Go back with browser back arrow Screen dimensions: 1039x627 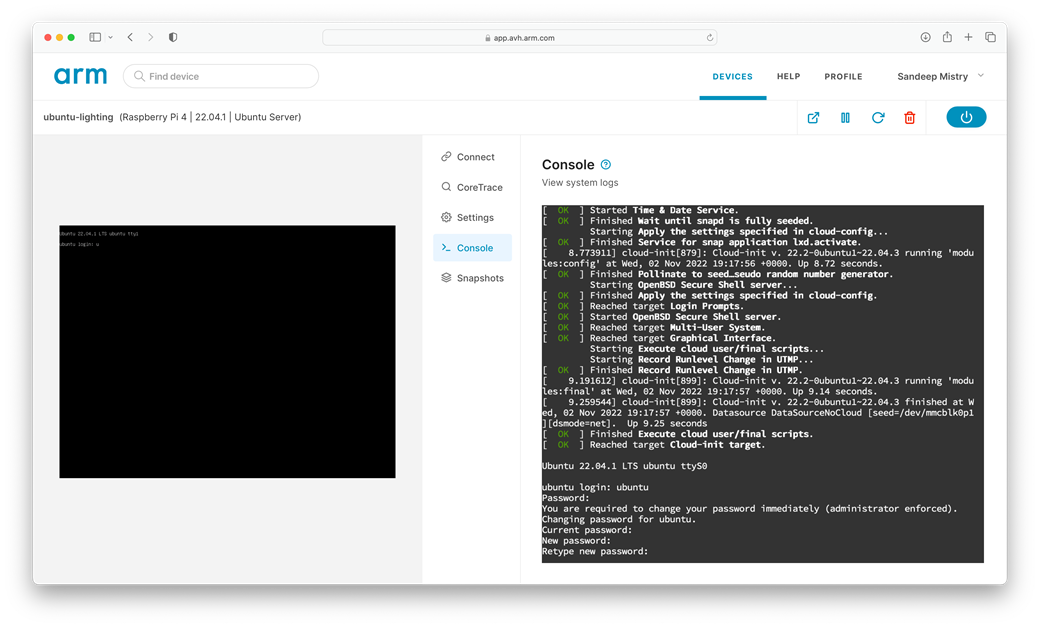(131, 37)
